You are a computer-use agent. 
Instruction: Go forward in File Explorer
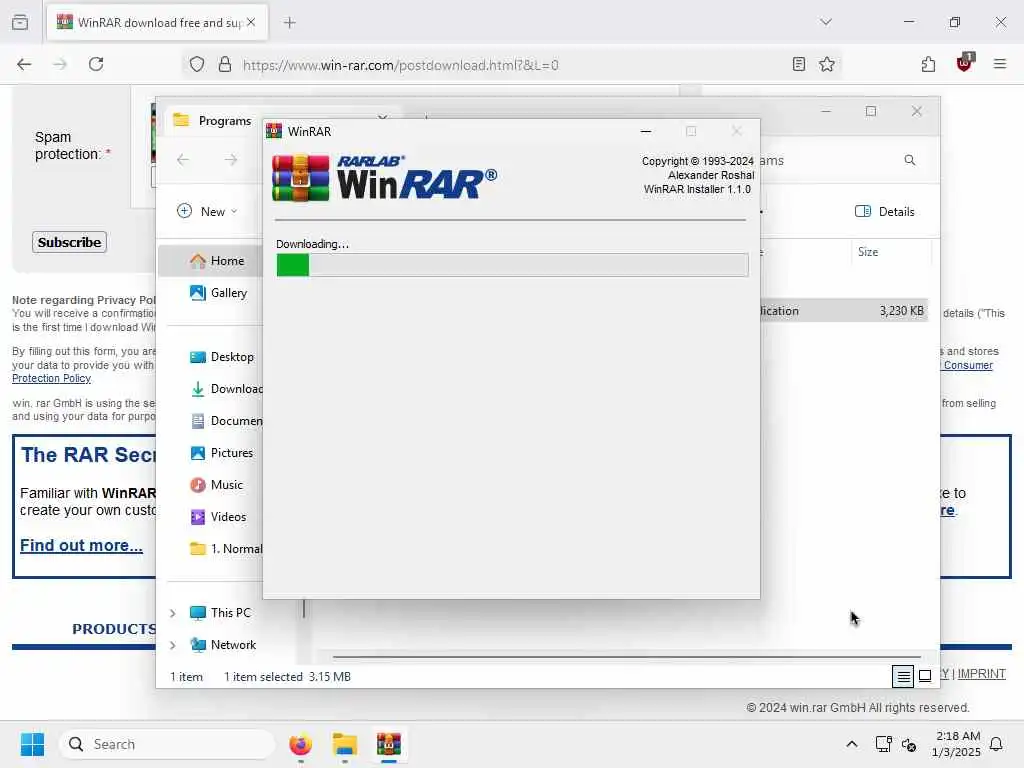click(x=231, y=160)
